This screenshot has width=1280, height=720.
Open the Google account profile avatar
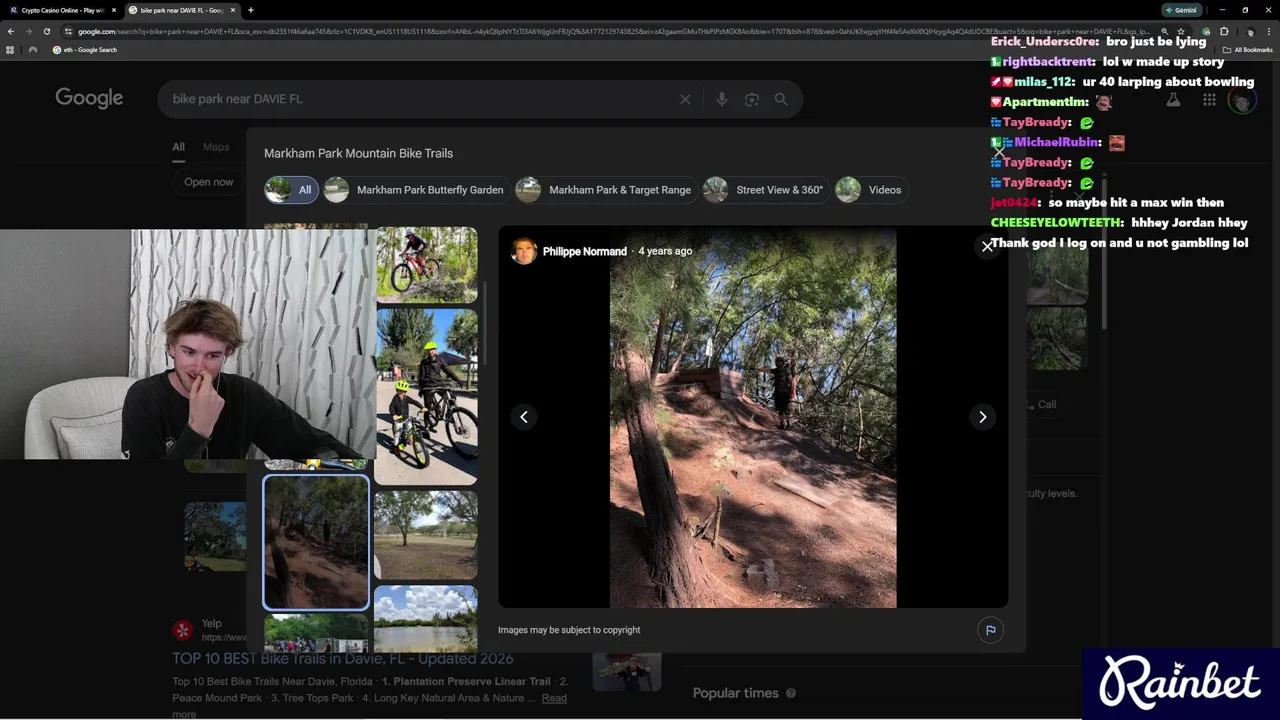point(1242,100)
